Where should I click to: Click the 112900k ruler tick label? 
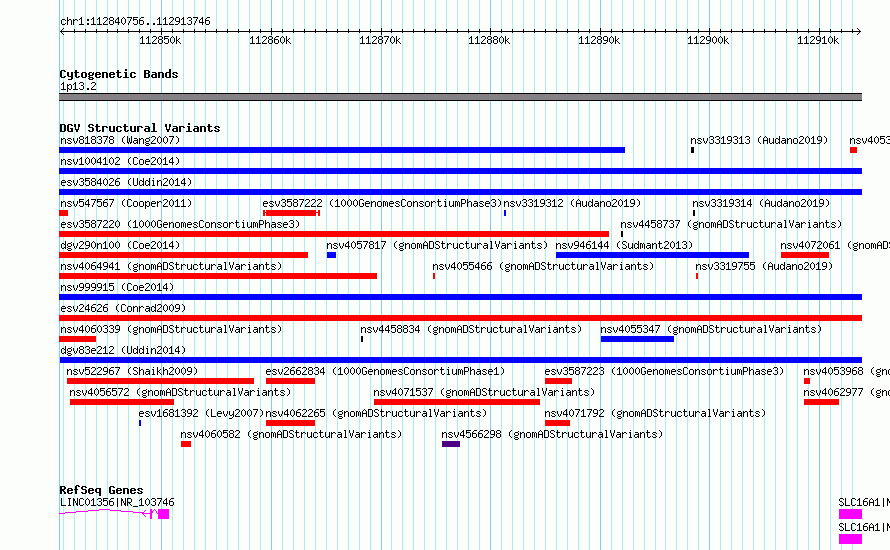coord(708,40)
